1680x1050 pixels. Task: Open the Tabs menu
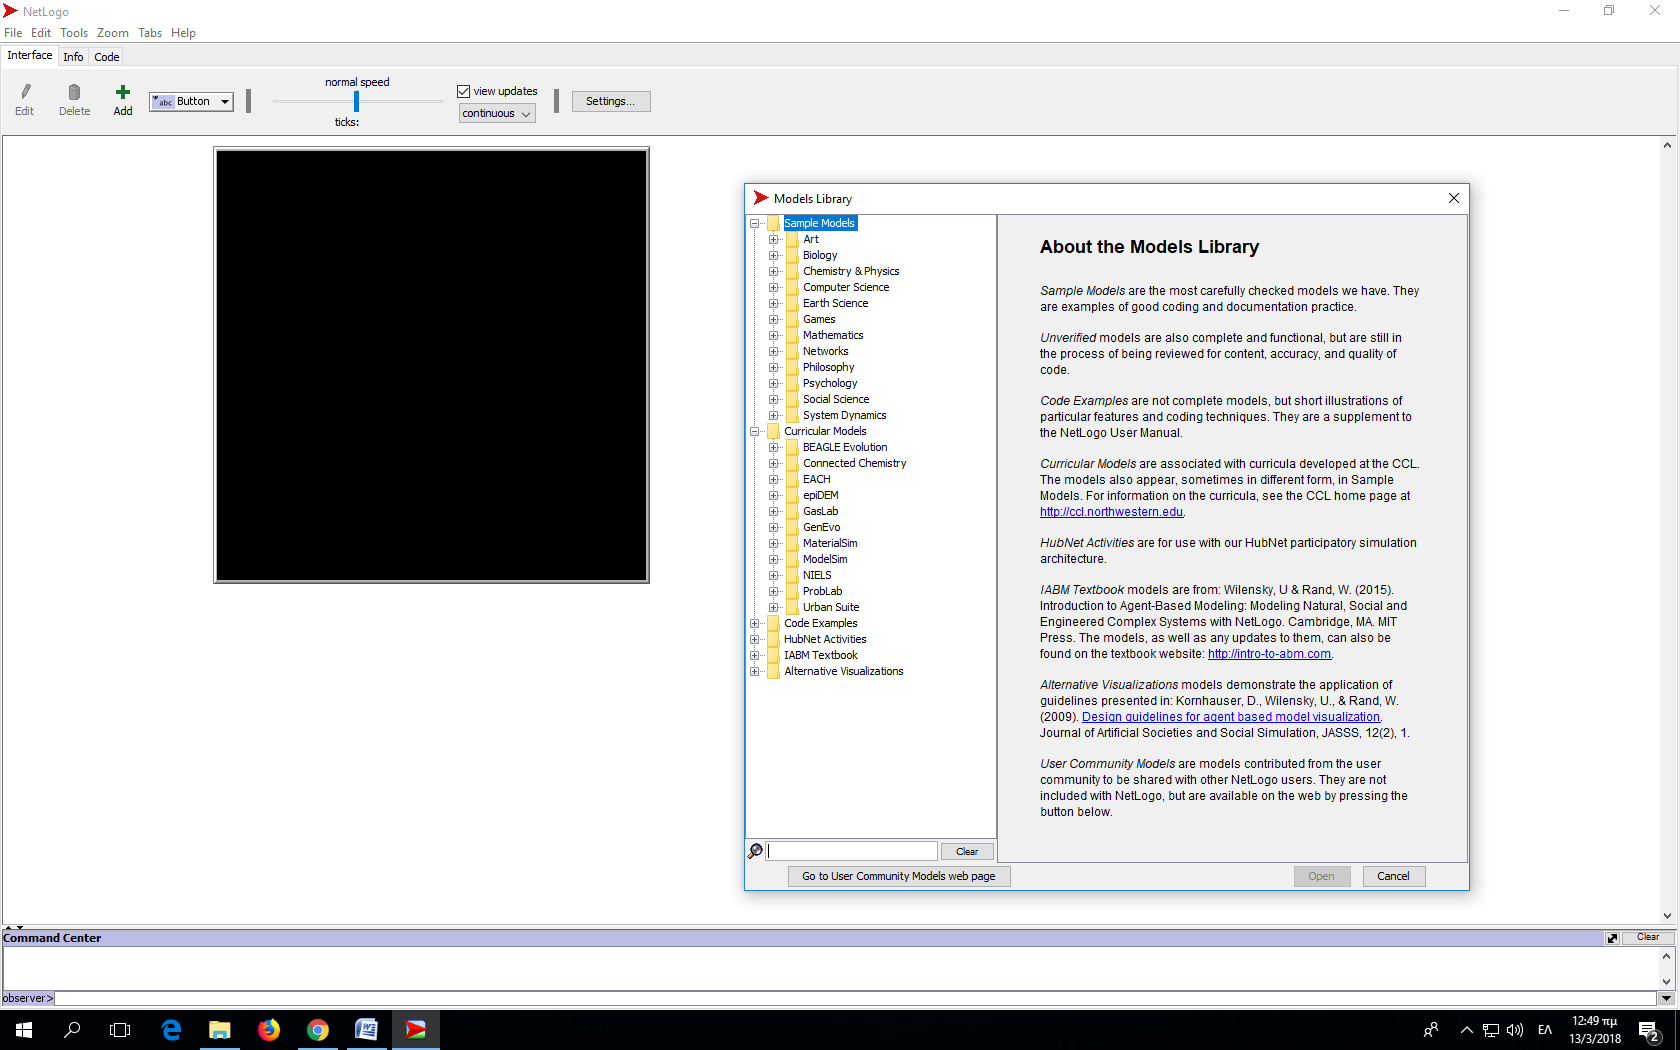(x=150, y=33)
